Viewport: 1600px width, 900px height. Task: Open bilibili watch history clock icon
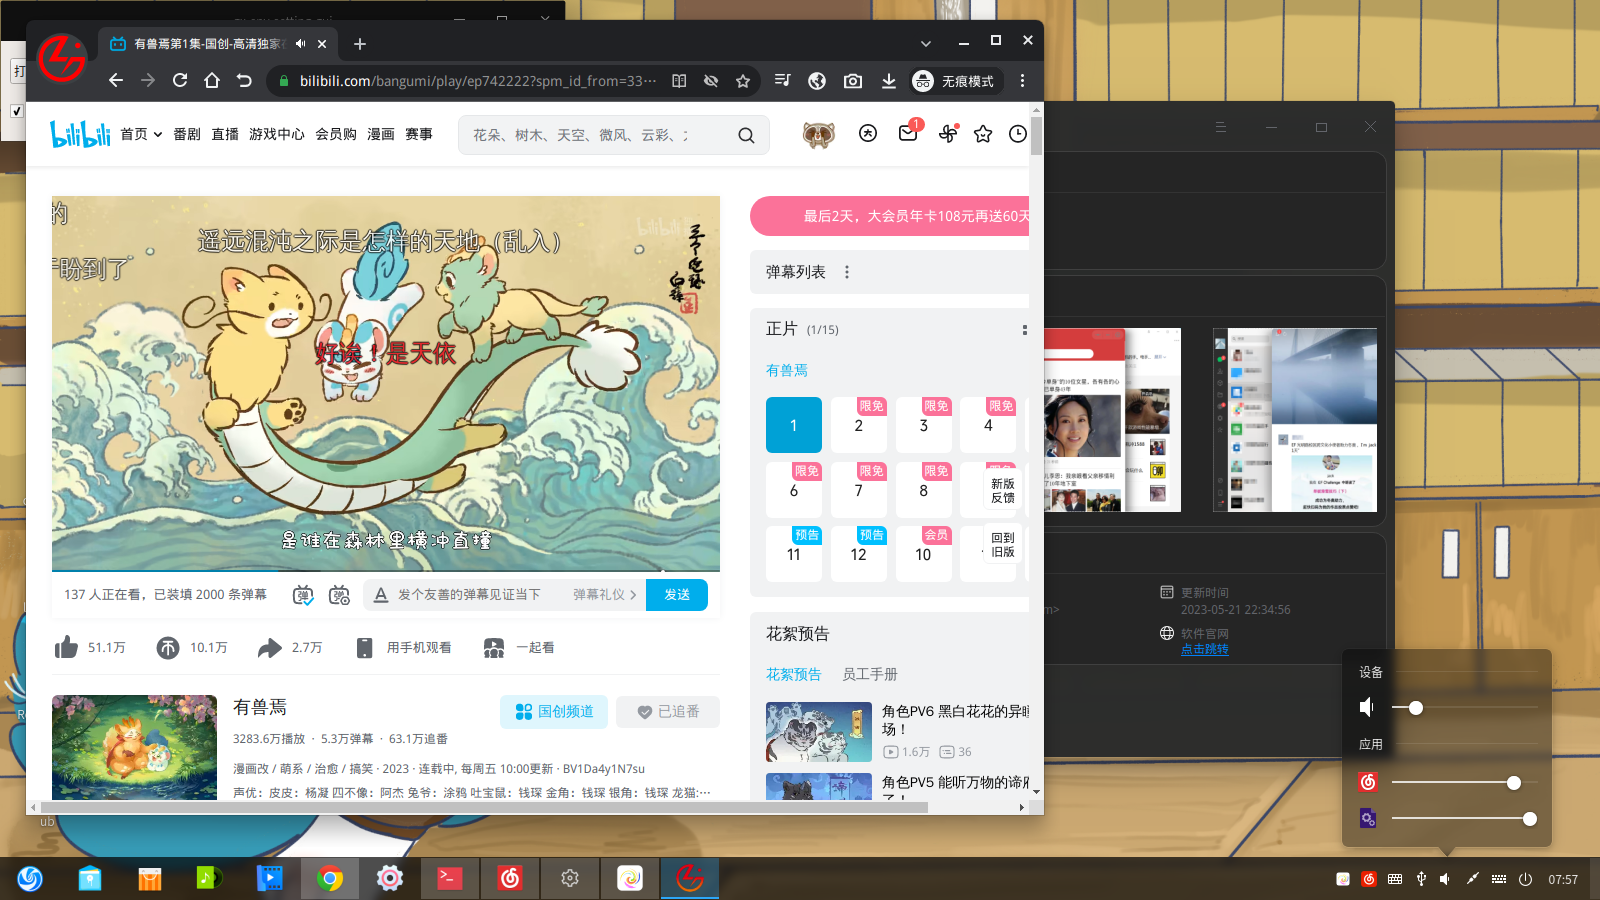(1018, 134)
